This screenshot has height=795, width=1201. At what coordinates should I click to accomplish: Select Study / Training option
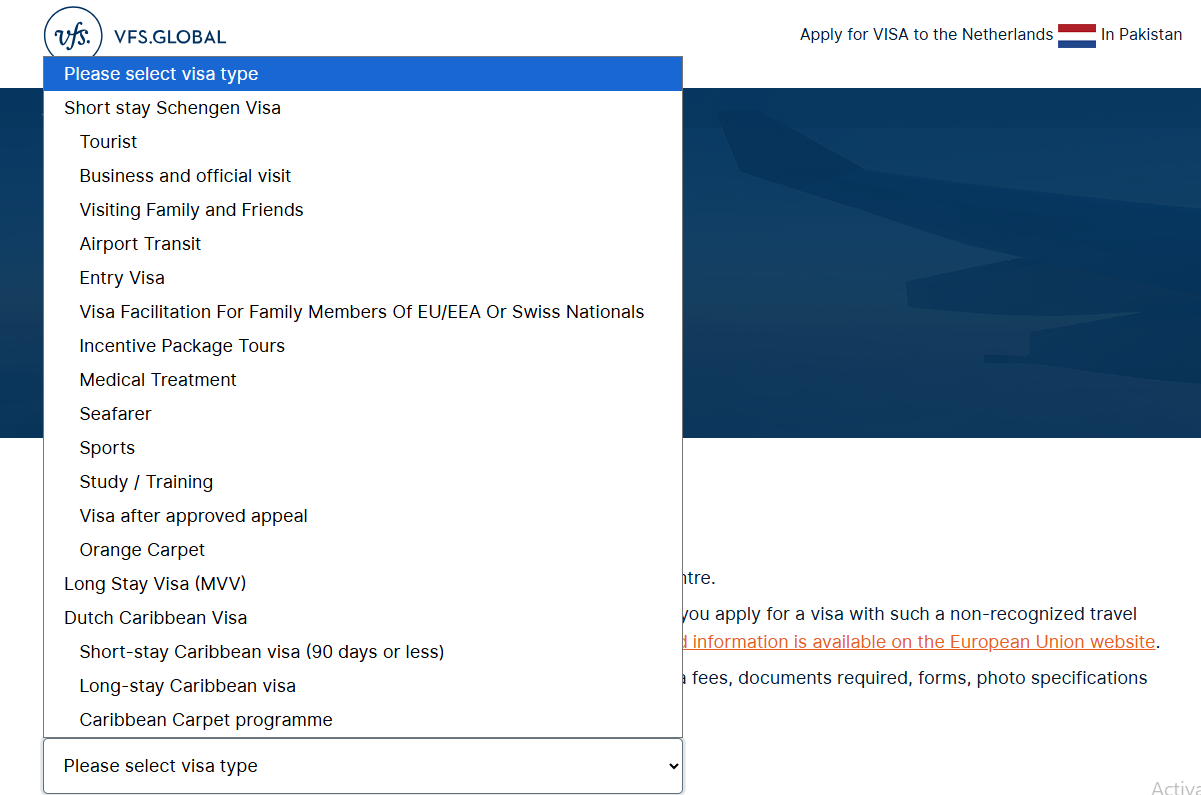tap(363, 482)
